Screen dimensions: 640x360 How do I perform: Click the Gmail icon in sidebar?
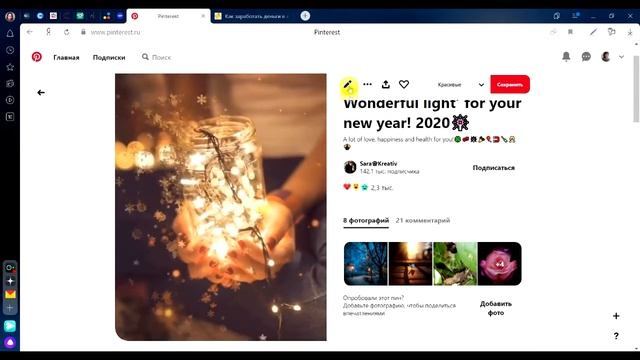point(10,294)
